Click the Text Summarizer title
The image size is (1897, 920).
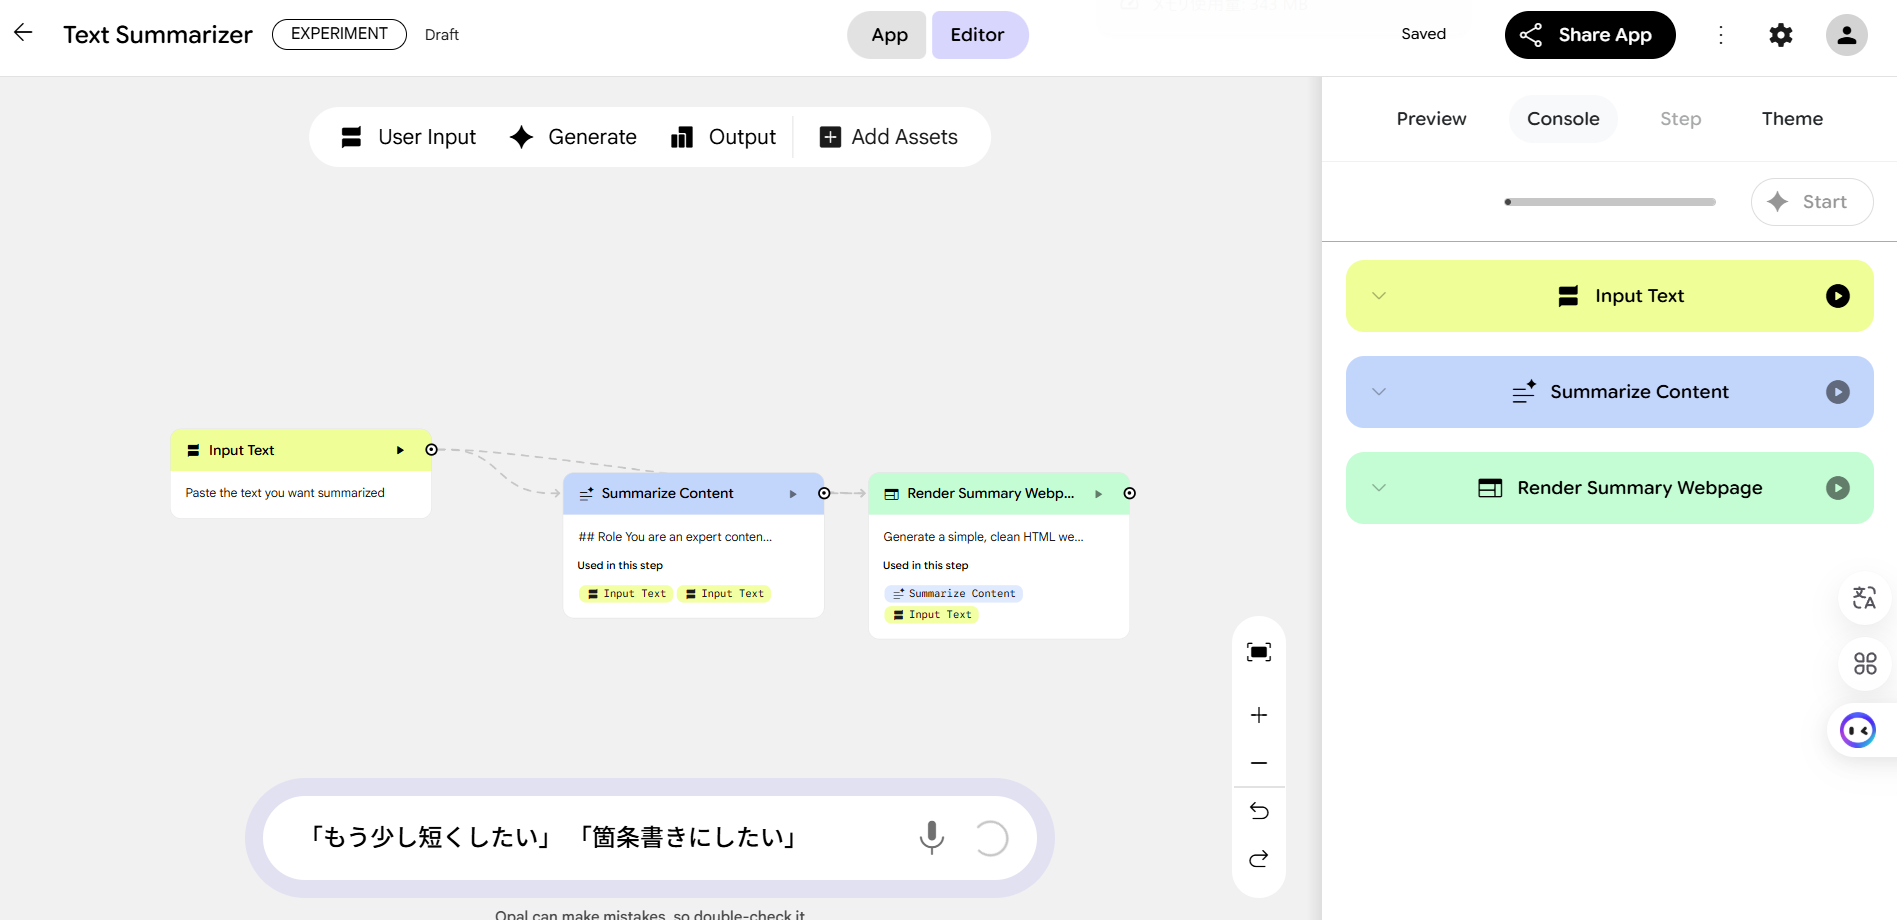tap(158, 35)
